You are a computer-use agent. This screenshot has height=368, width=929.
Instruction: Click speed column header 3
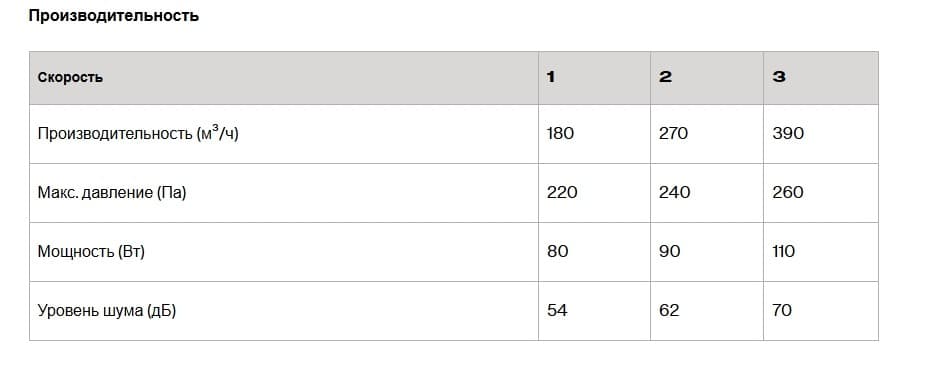point(779,78)
